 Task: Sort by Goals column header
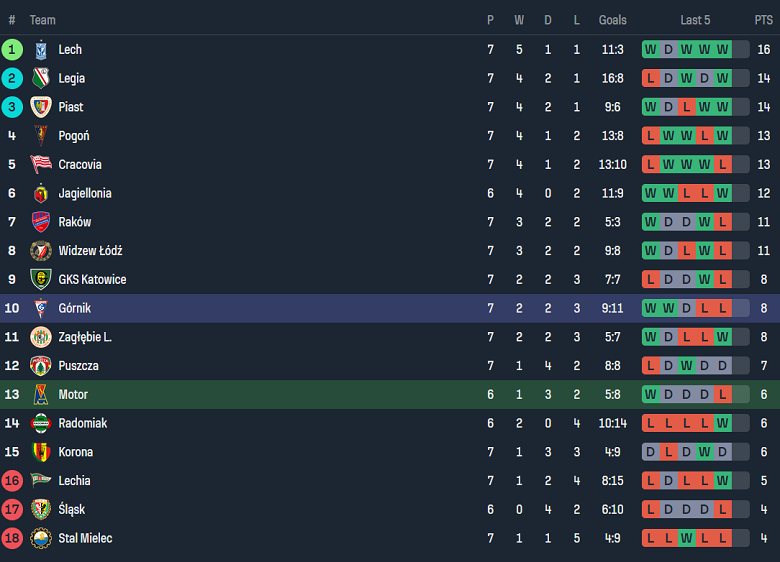612,20
